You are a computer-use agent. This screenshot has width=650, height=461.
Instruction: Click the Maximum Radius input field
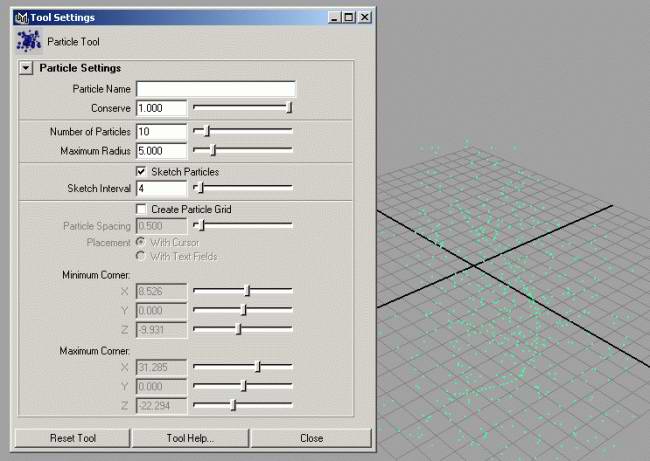(x=161, y=151)
